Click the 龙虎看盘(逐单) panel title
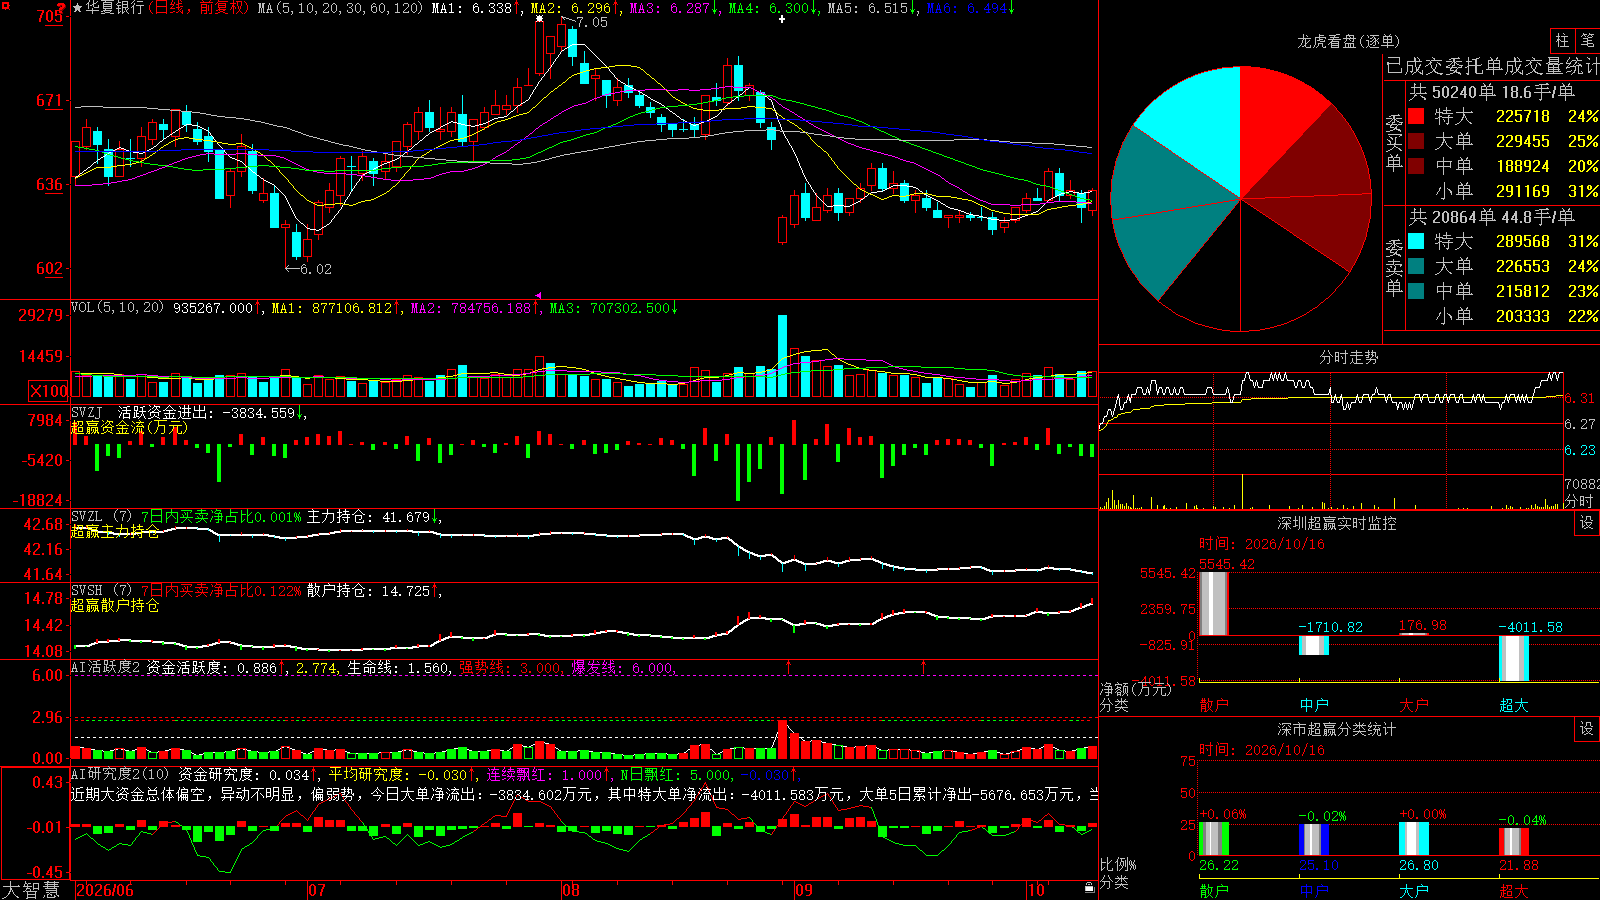Screen dimensions: 1600x900 click(x=1348, y=41)
